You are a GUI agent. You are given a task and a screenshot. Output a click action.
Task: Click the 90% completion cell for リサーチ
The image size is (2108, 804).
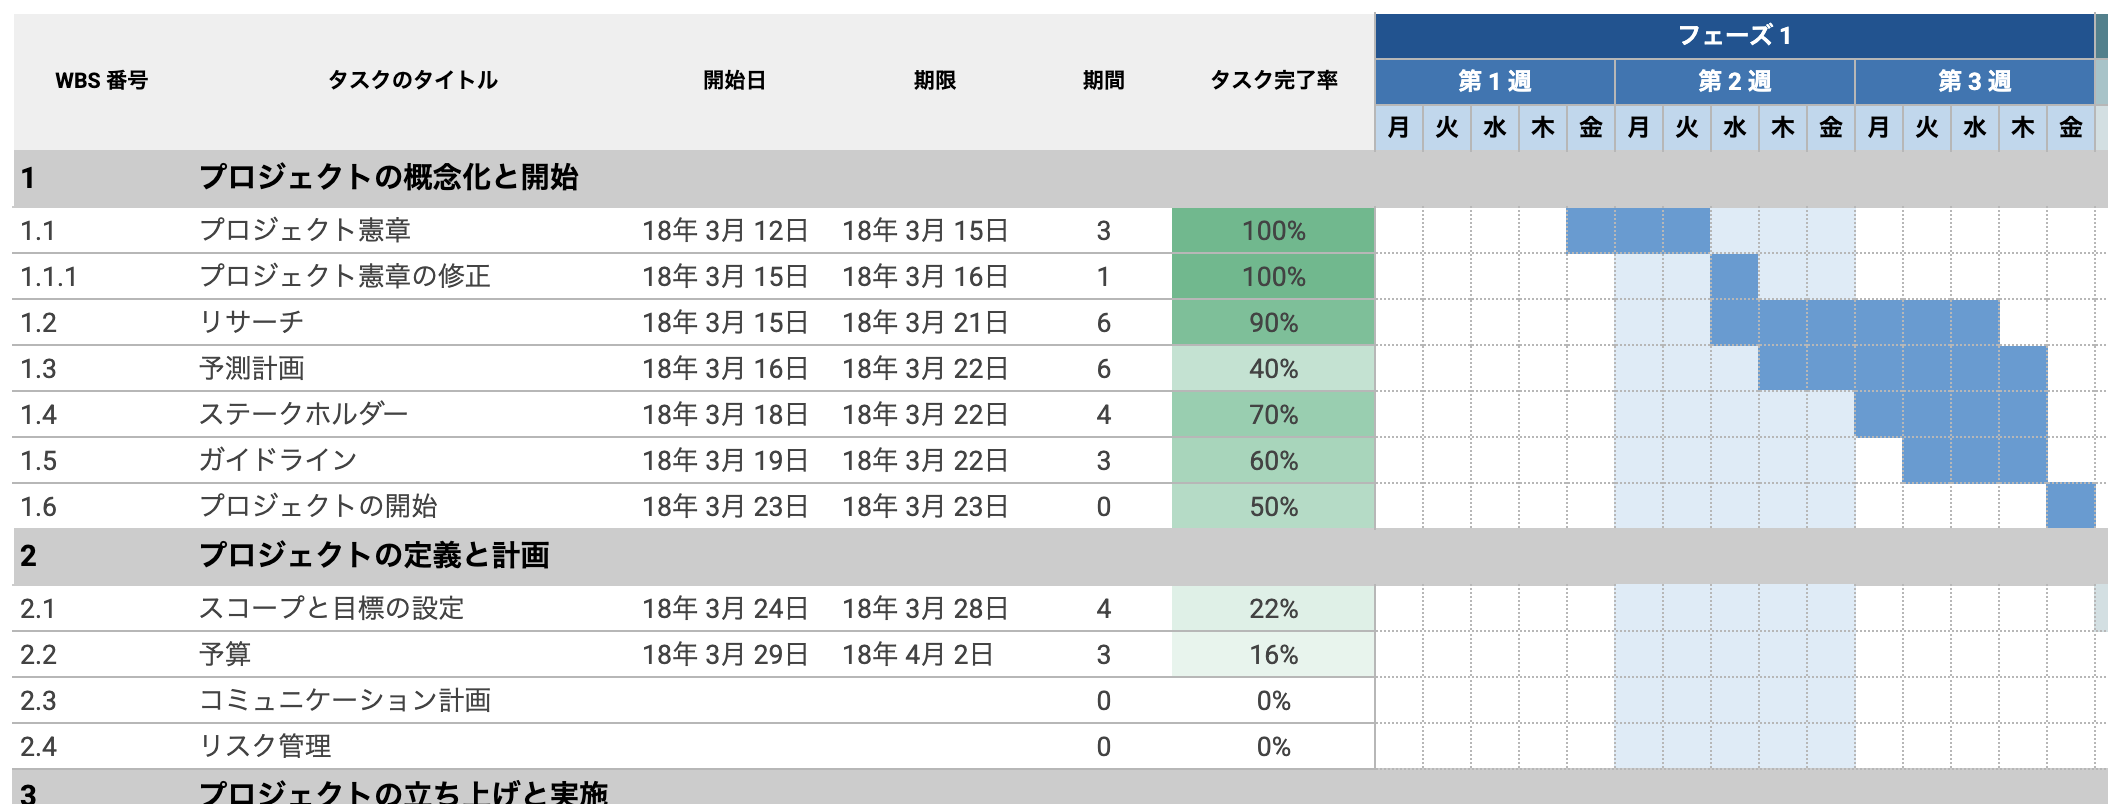tap(1273, 323)
